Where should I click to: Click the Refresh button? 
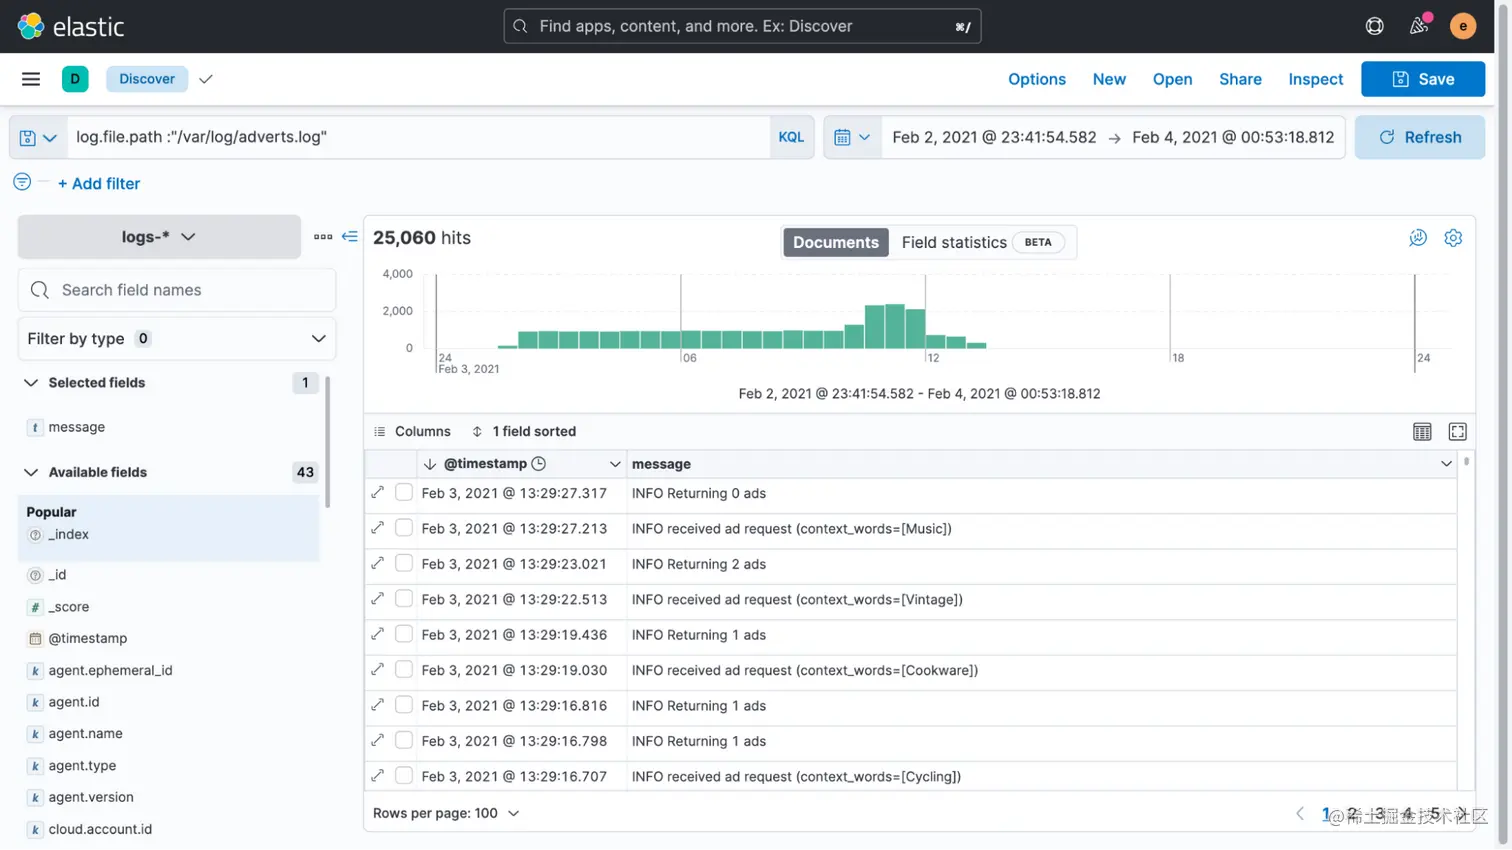tap(1420, 138)
